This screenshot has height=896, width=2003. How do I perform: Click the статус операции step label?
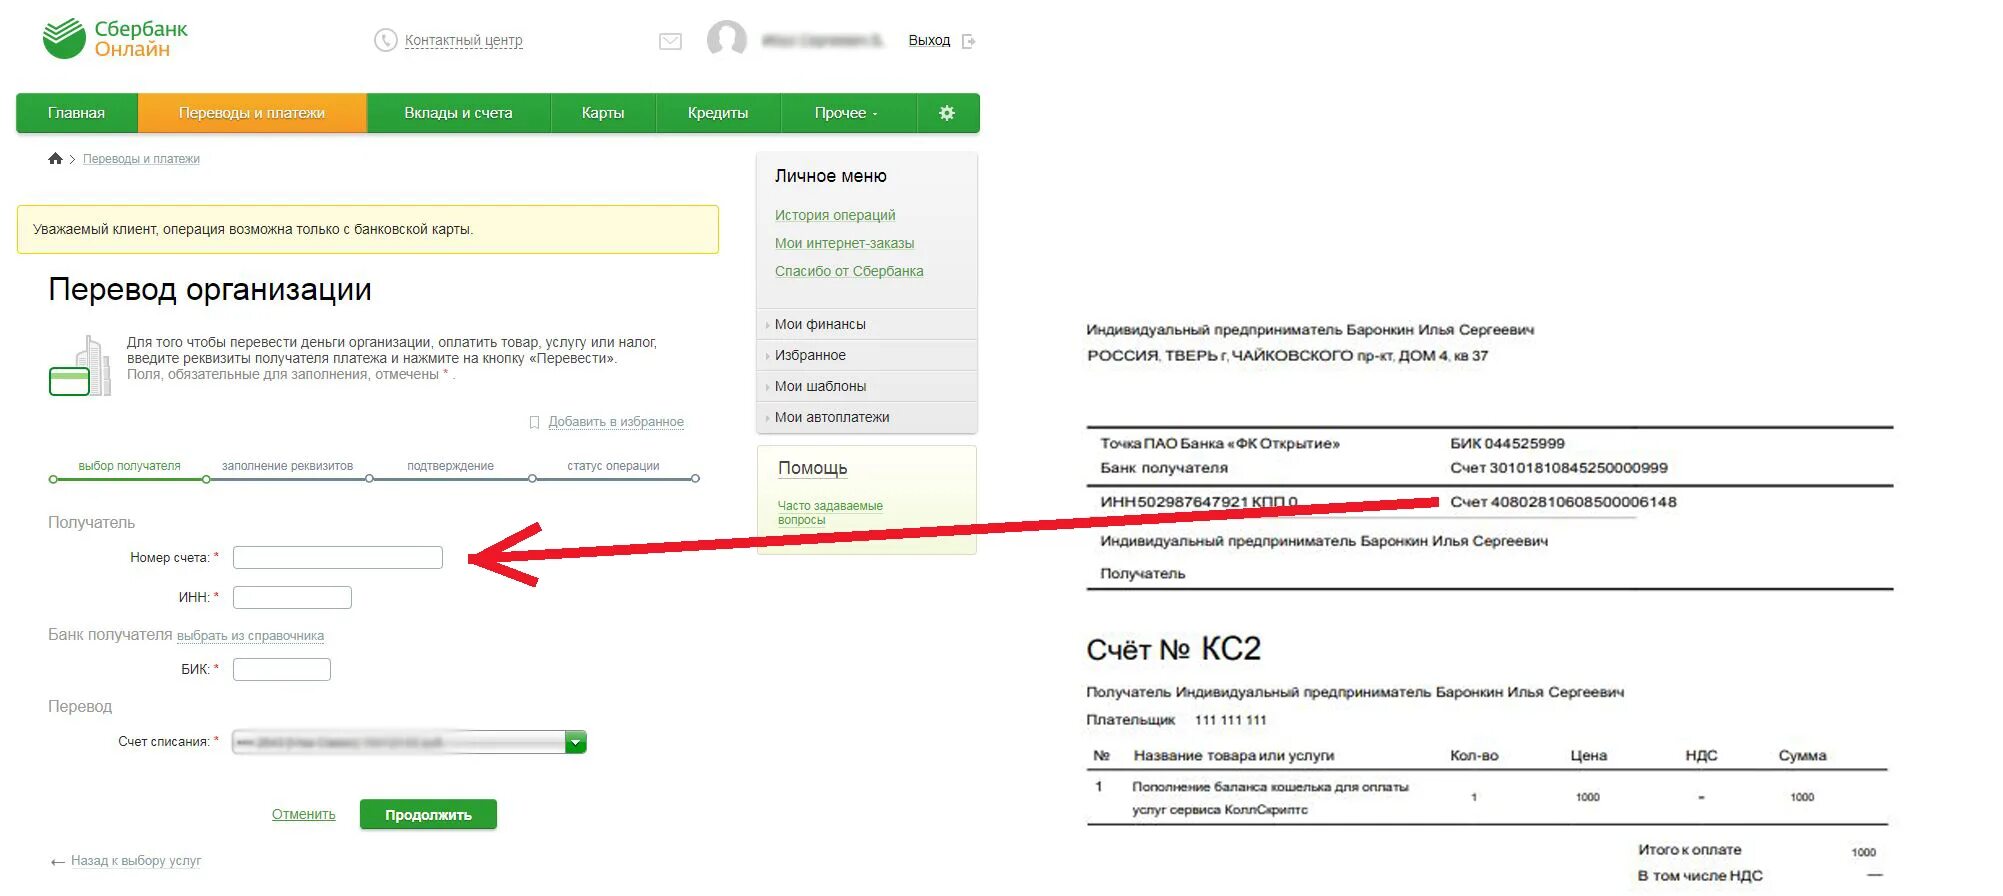[x=613, y=466]
